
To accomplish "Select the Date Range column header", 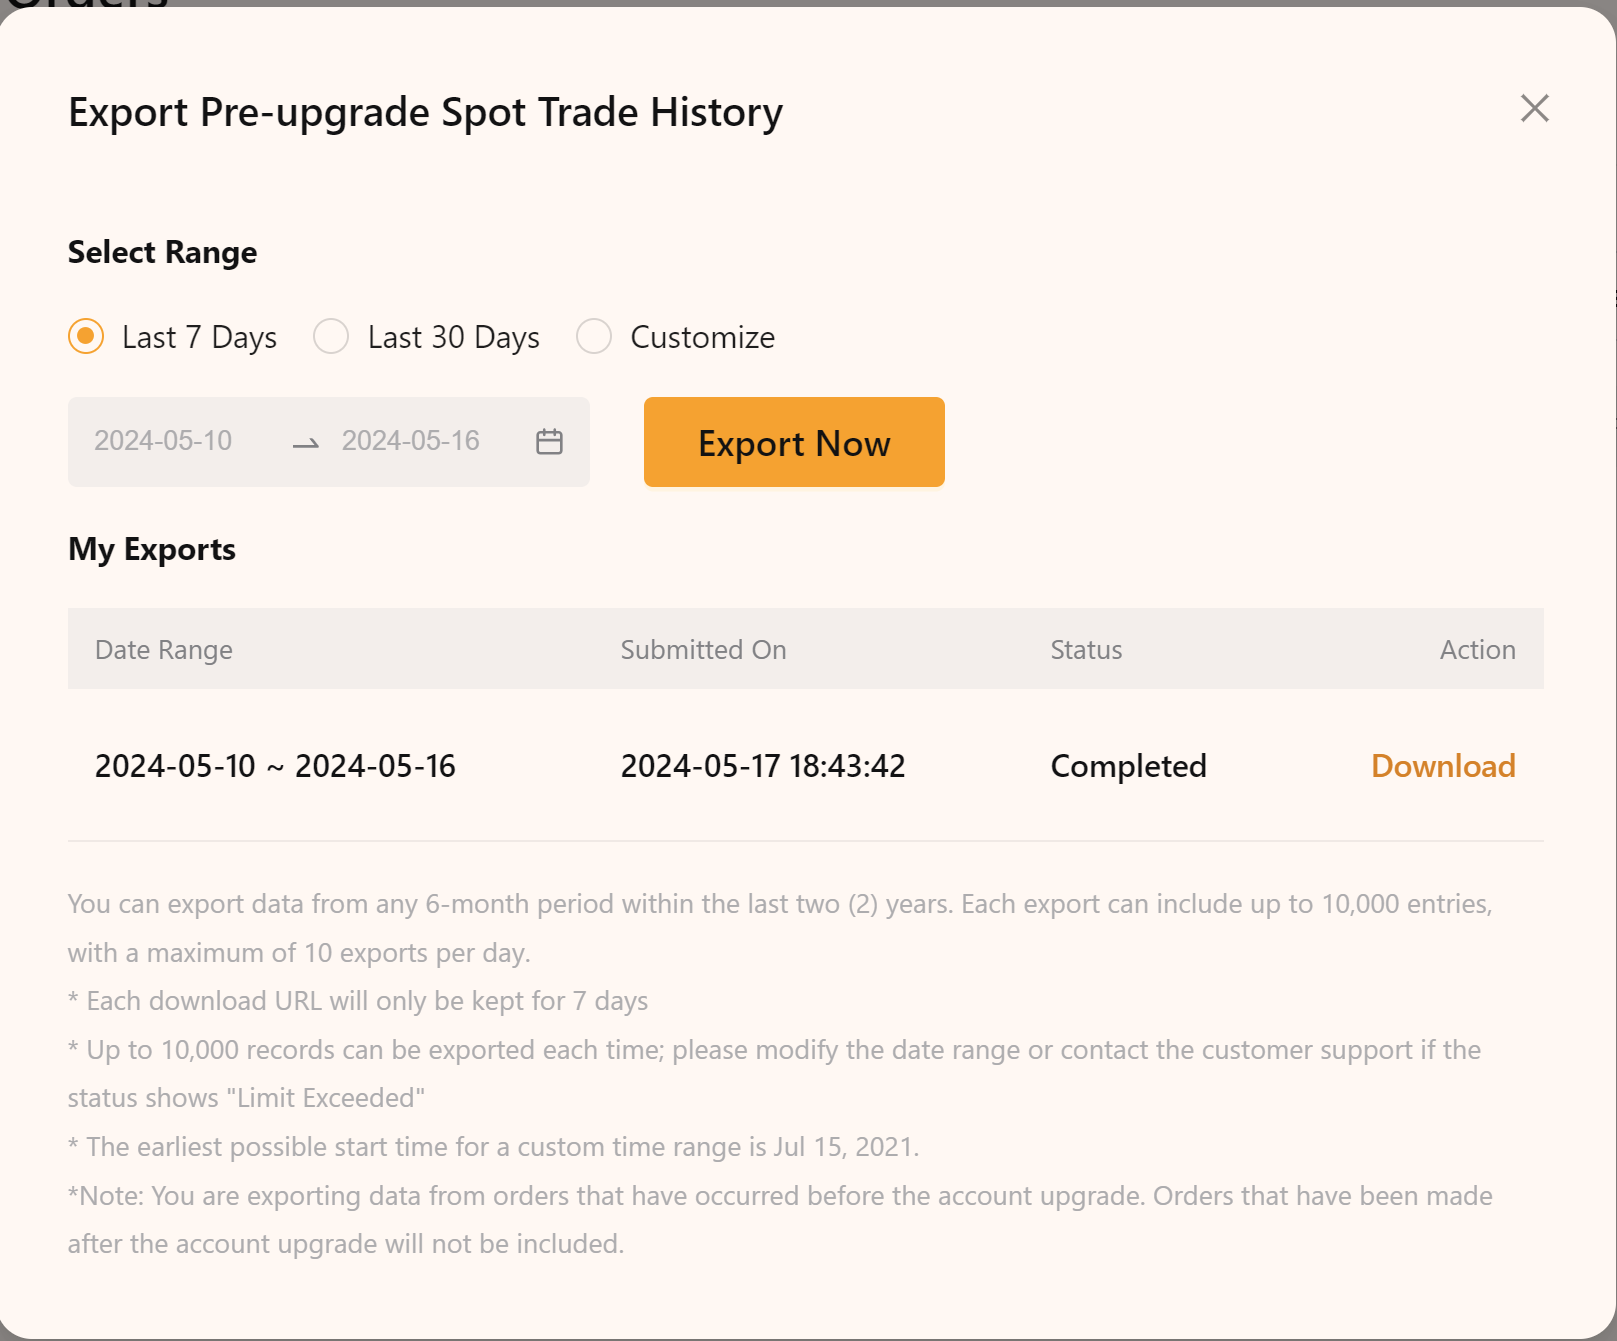I will click(163, 649).
